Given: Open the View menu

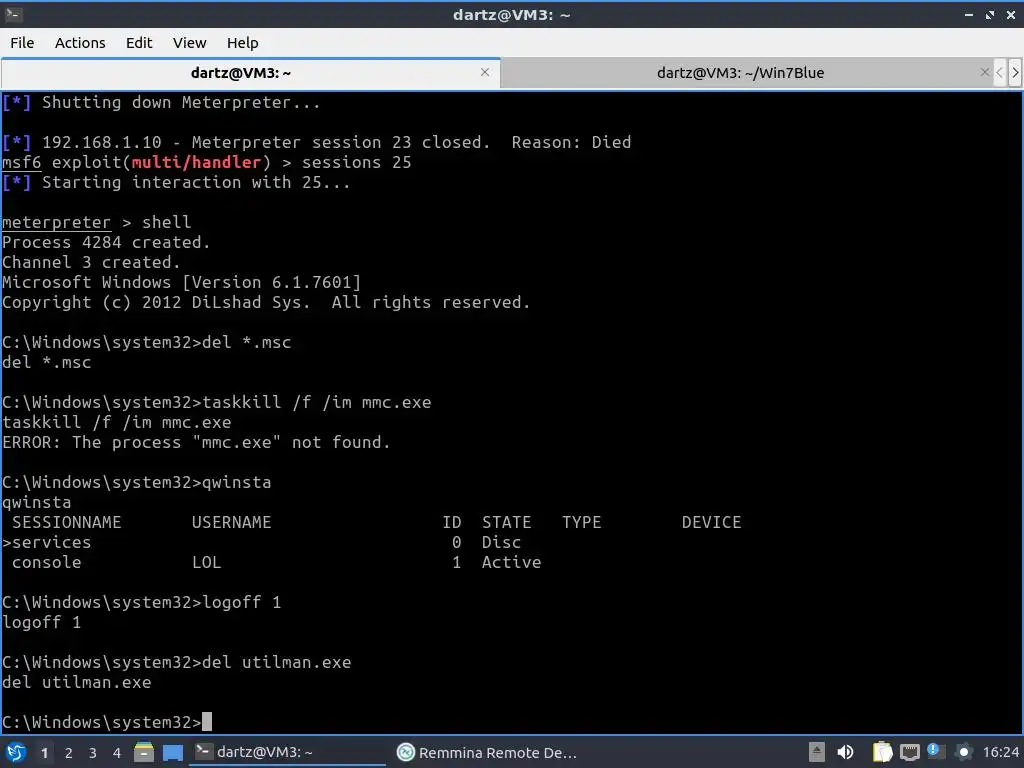Looking at the screenshot, I should click(189, 43).
